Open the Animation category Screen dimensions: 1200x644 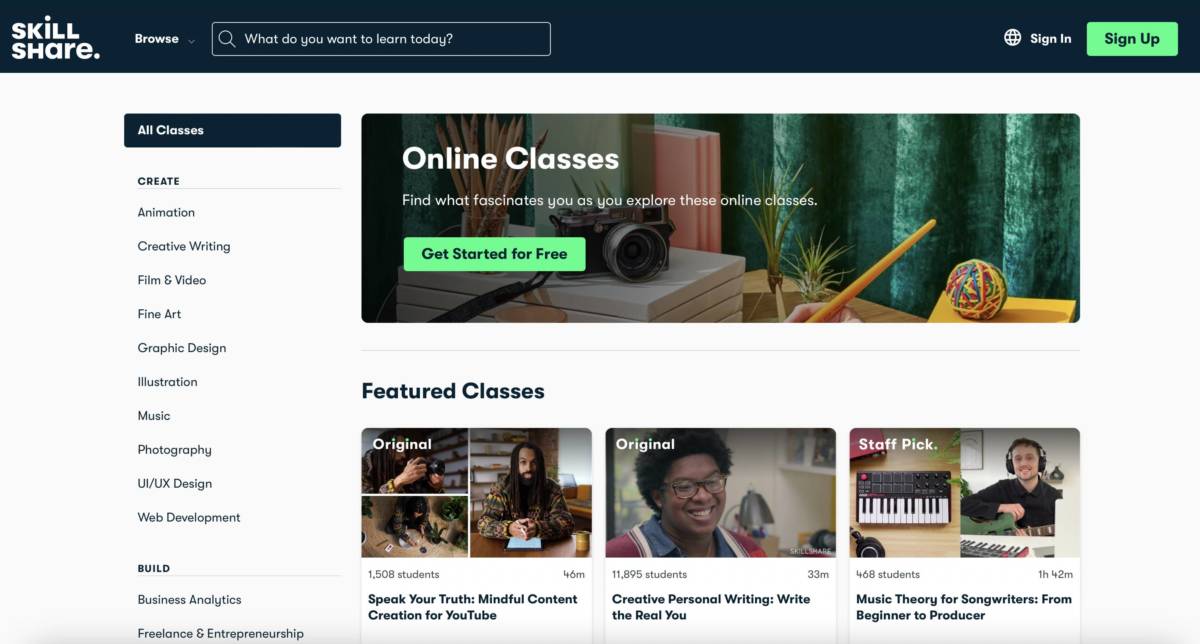click(x=166, y=212)
